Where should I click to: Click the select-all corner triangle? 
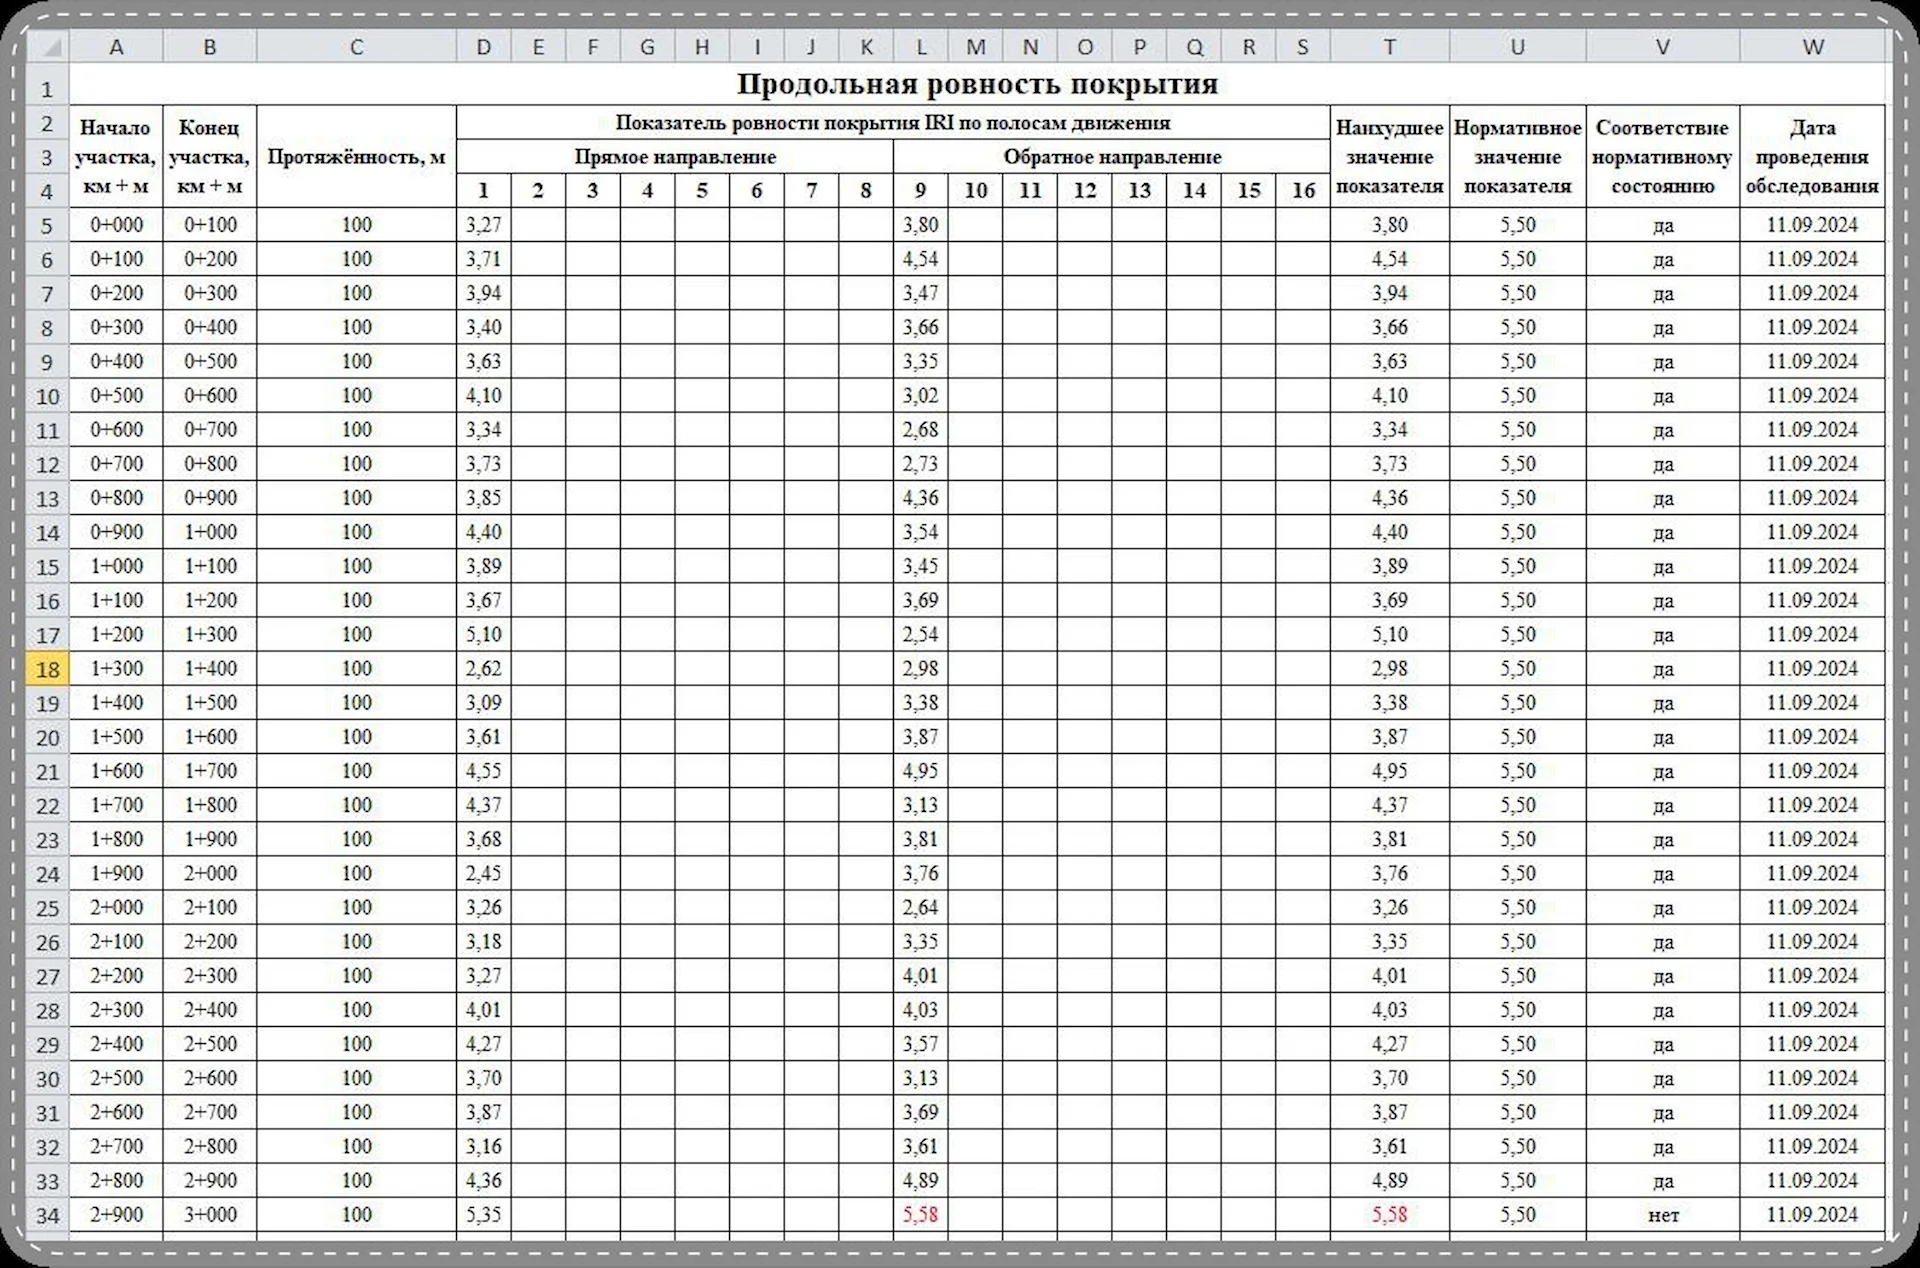(51, 48)
